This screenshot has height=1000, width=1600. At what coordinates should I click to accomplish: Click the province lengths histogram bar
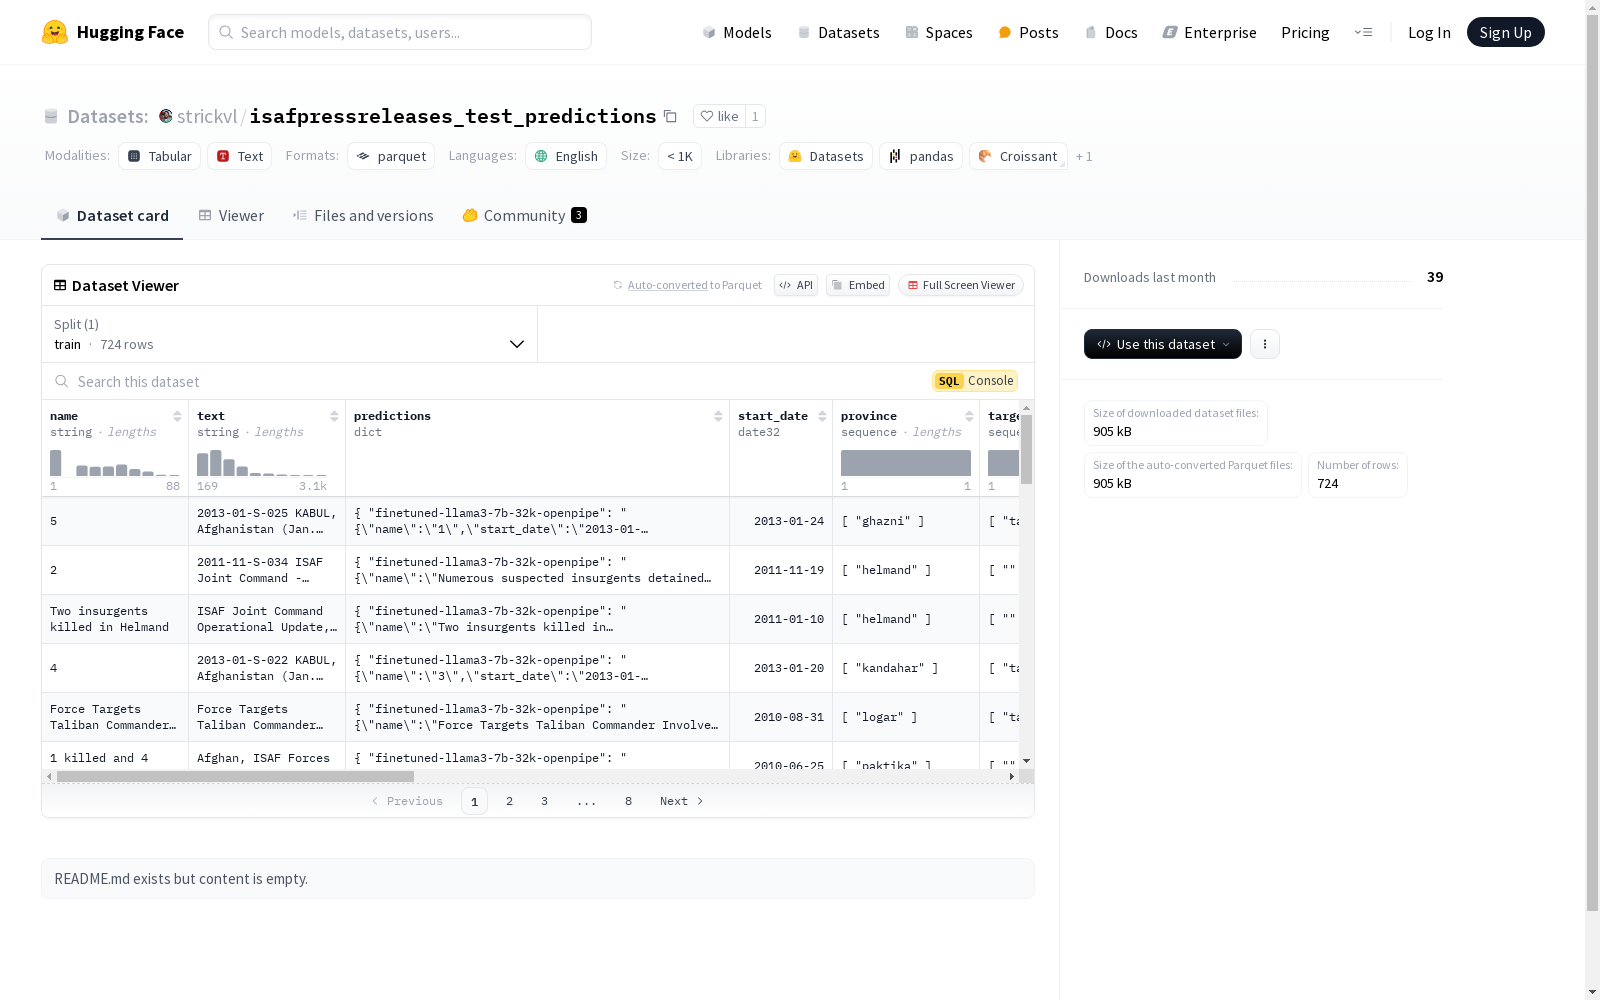point(906,463)
